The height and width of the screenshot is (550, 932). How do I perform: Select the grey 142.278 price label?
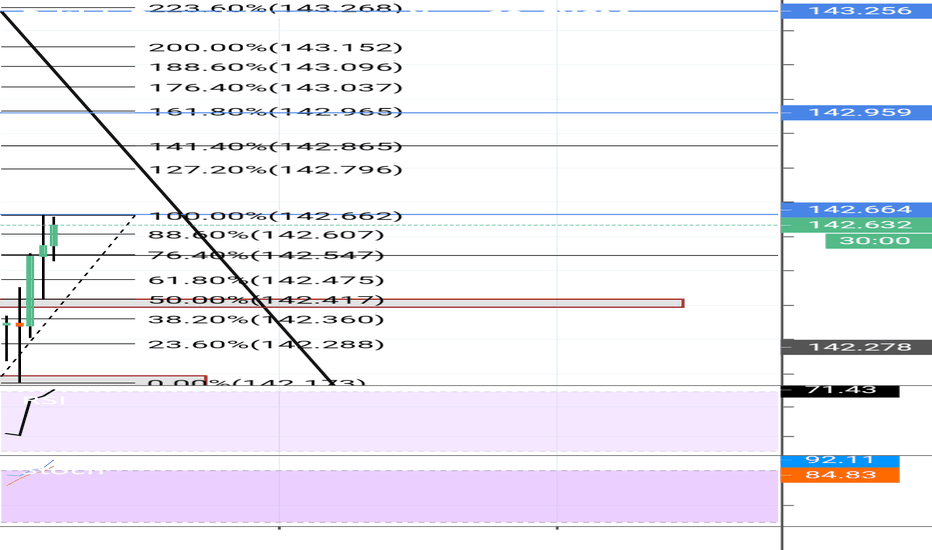click(x=858, y=347)
